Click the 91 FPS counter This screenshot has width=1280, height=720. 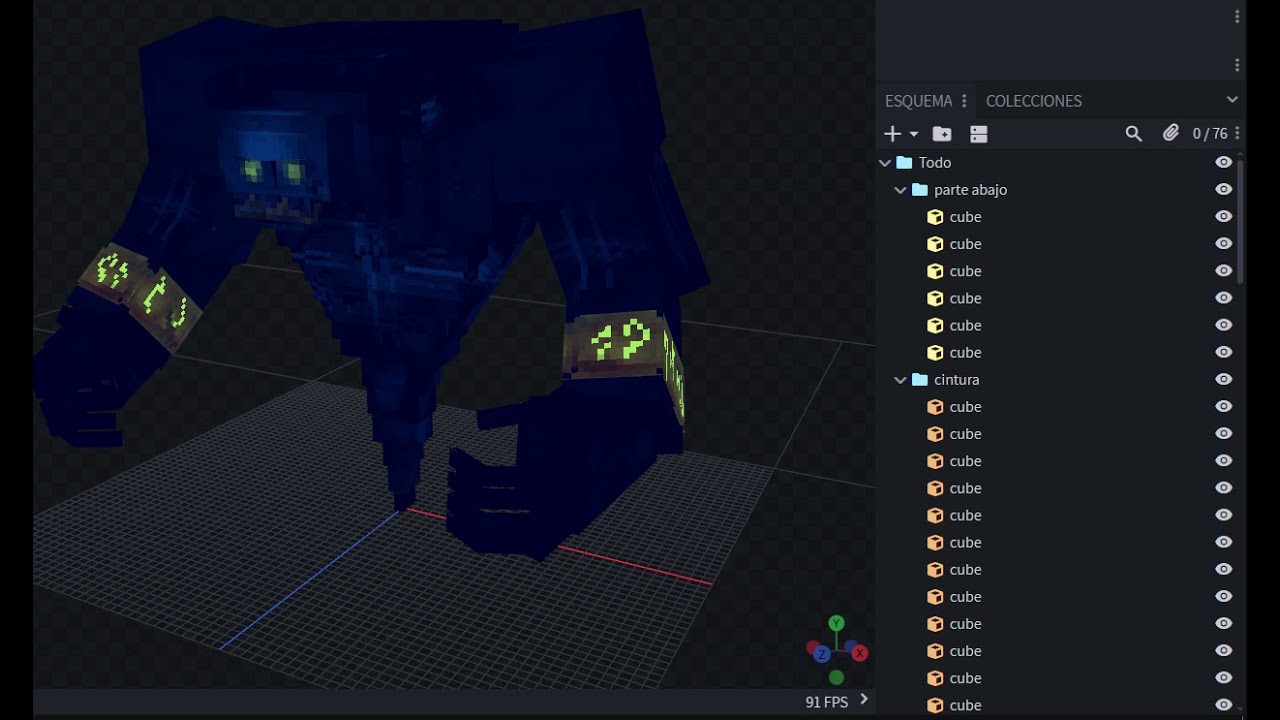click(x=826, y=702)
